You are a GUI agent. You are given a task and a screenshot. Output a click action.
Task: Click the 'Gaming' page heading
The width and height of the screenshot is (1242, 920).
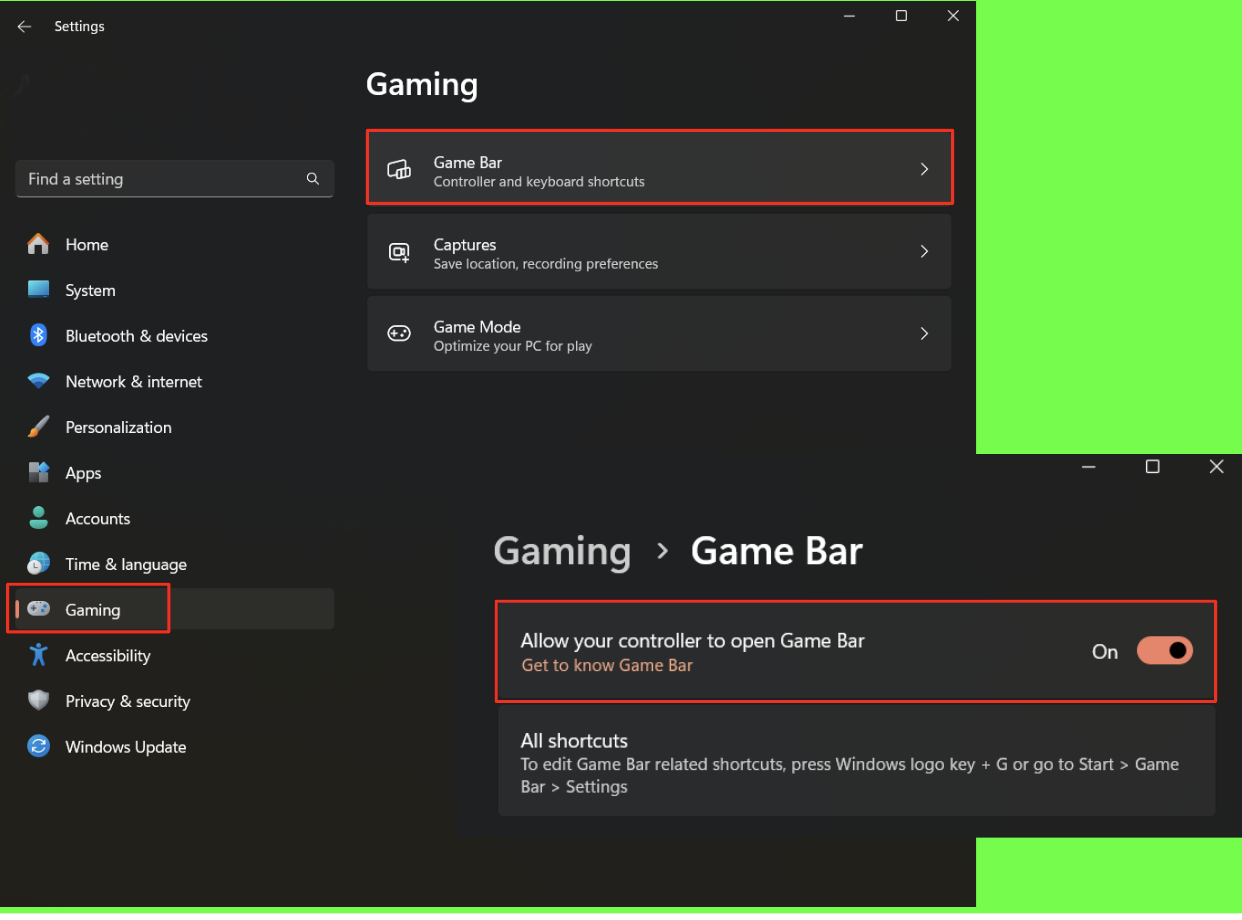421,85
